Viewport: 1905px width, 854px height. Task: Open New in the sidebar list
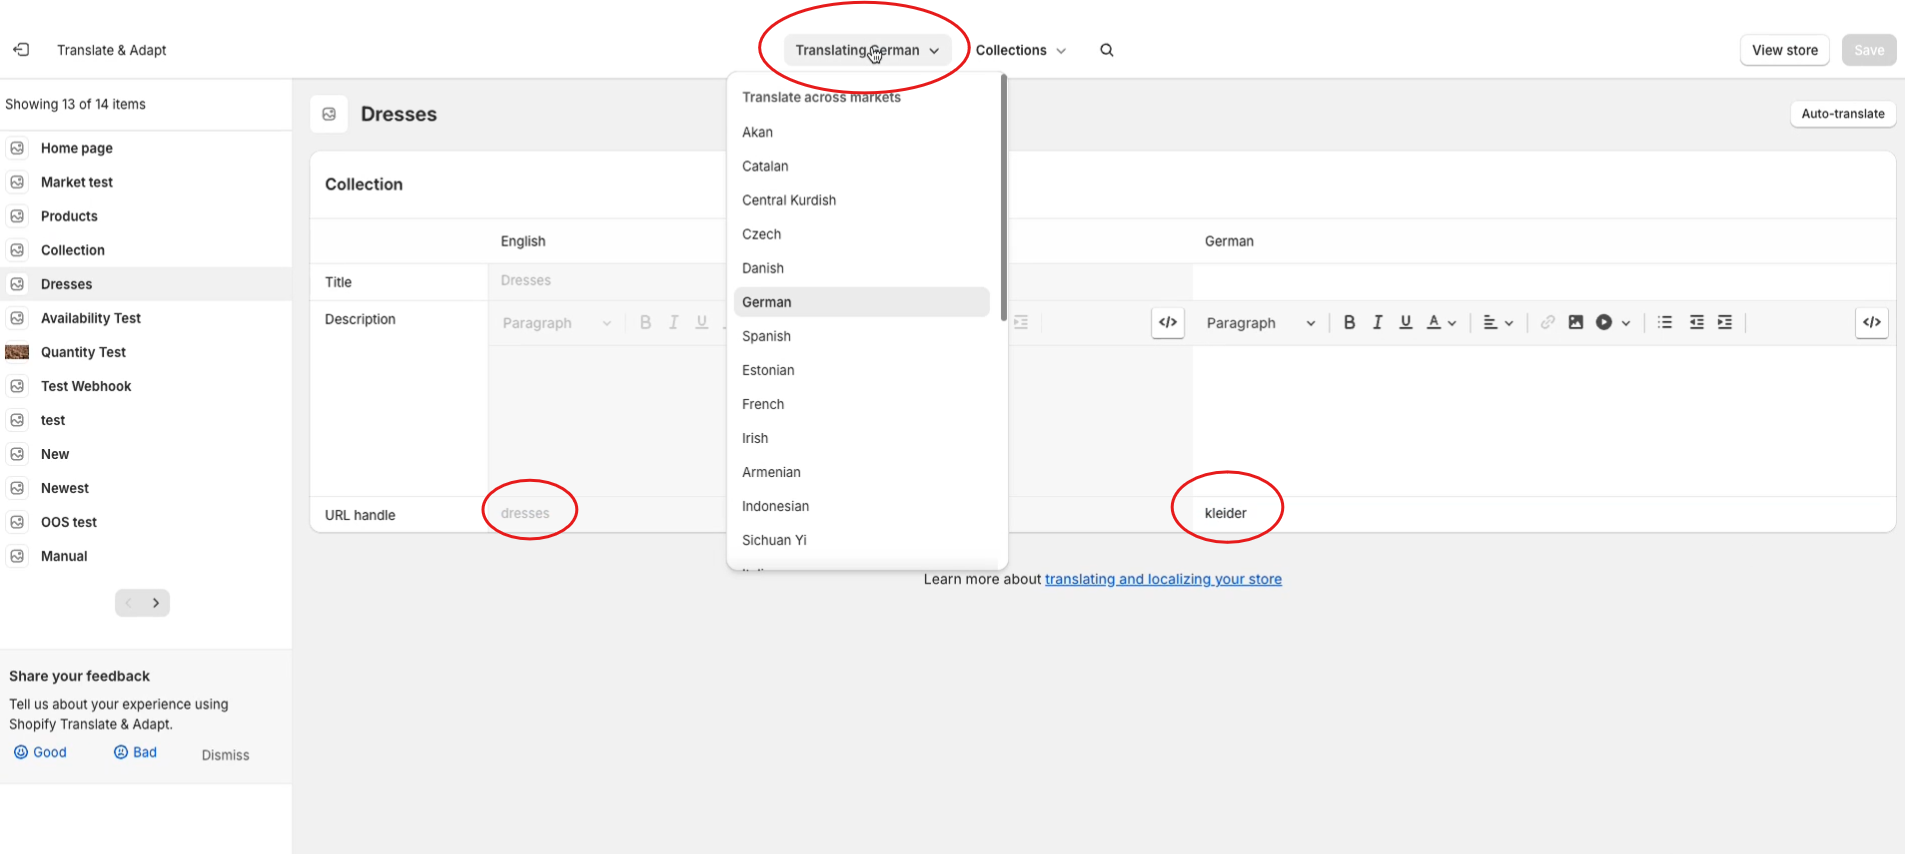tap(146, 454)
